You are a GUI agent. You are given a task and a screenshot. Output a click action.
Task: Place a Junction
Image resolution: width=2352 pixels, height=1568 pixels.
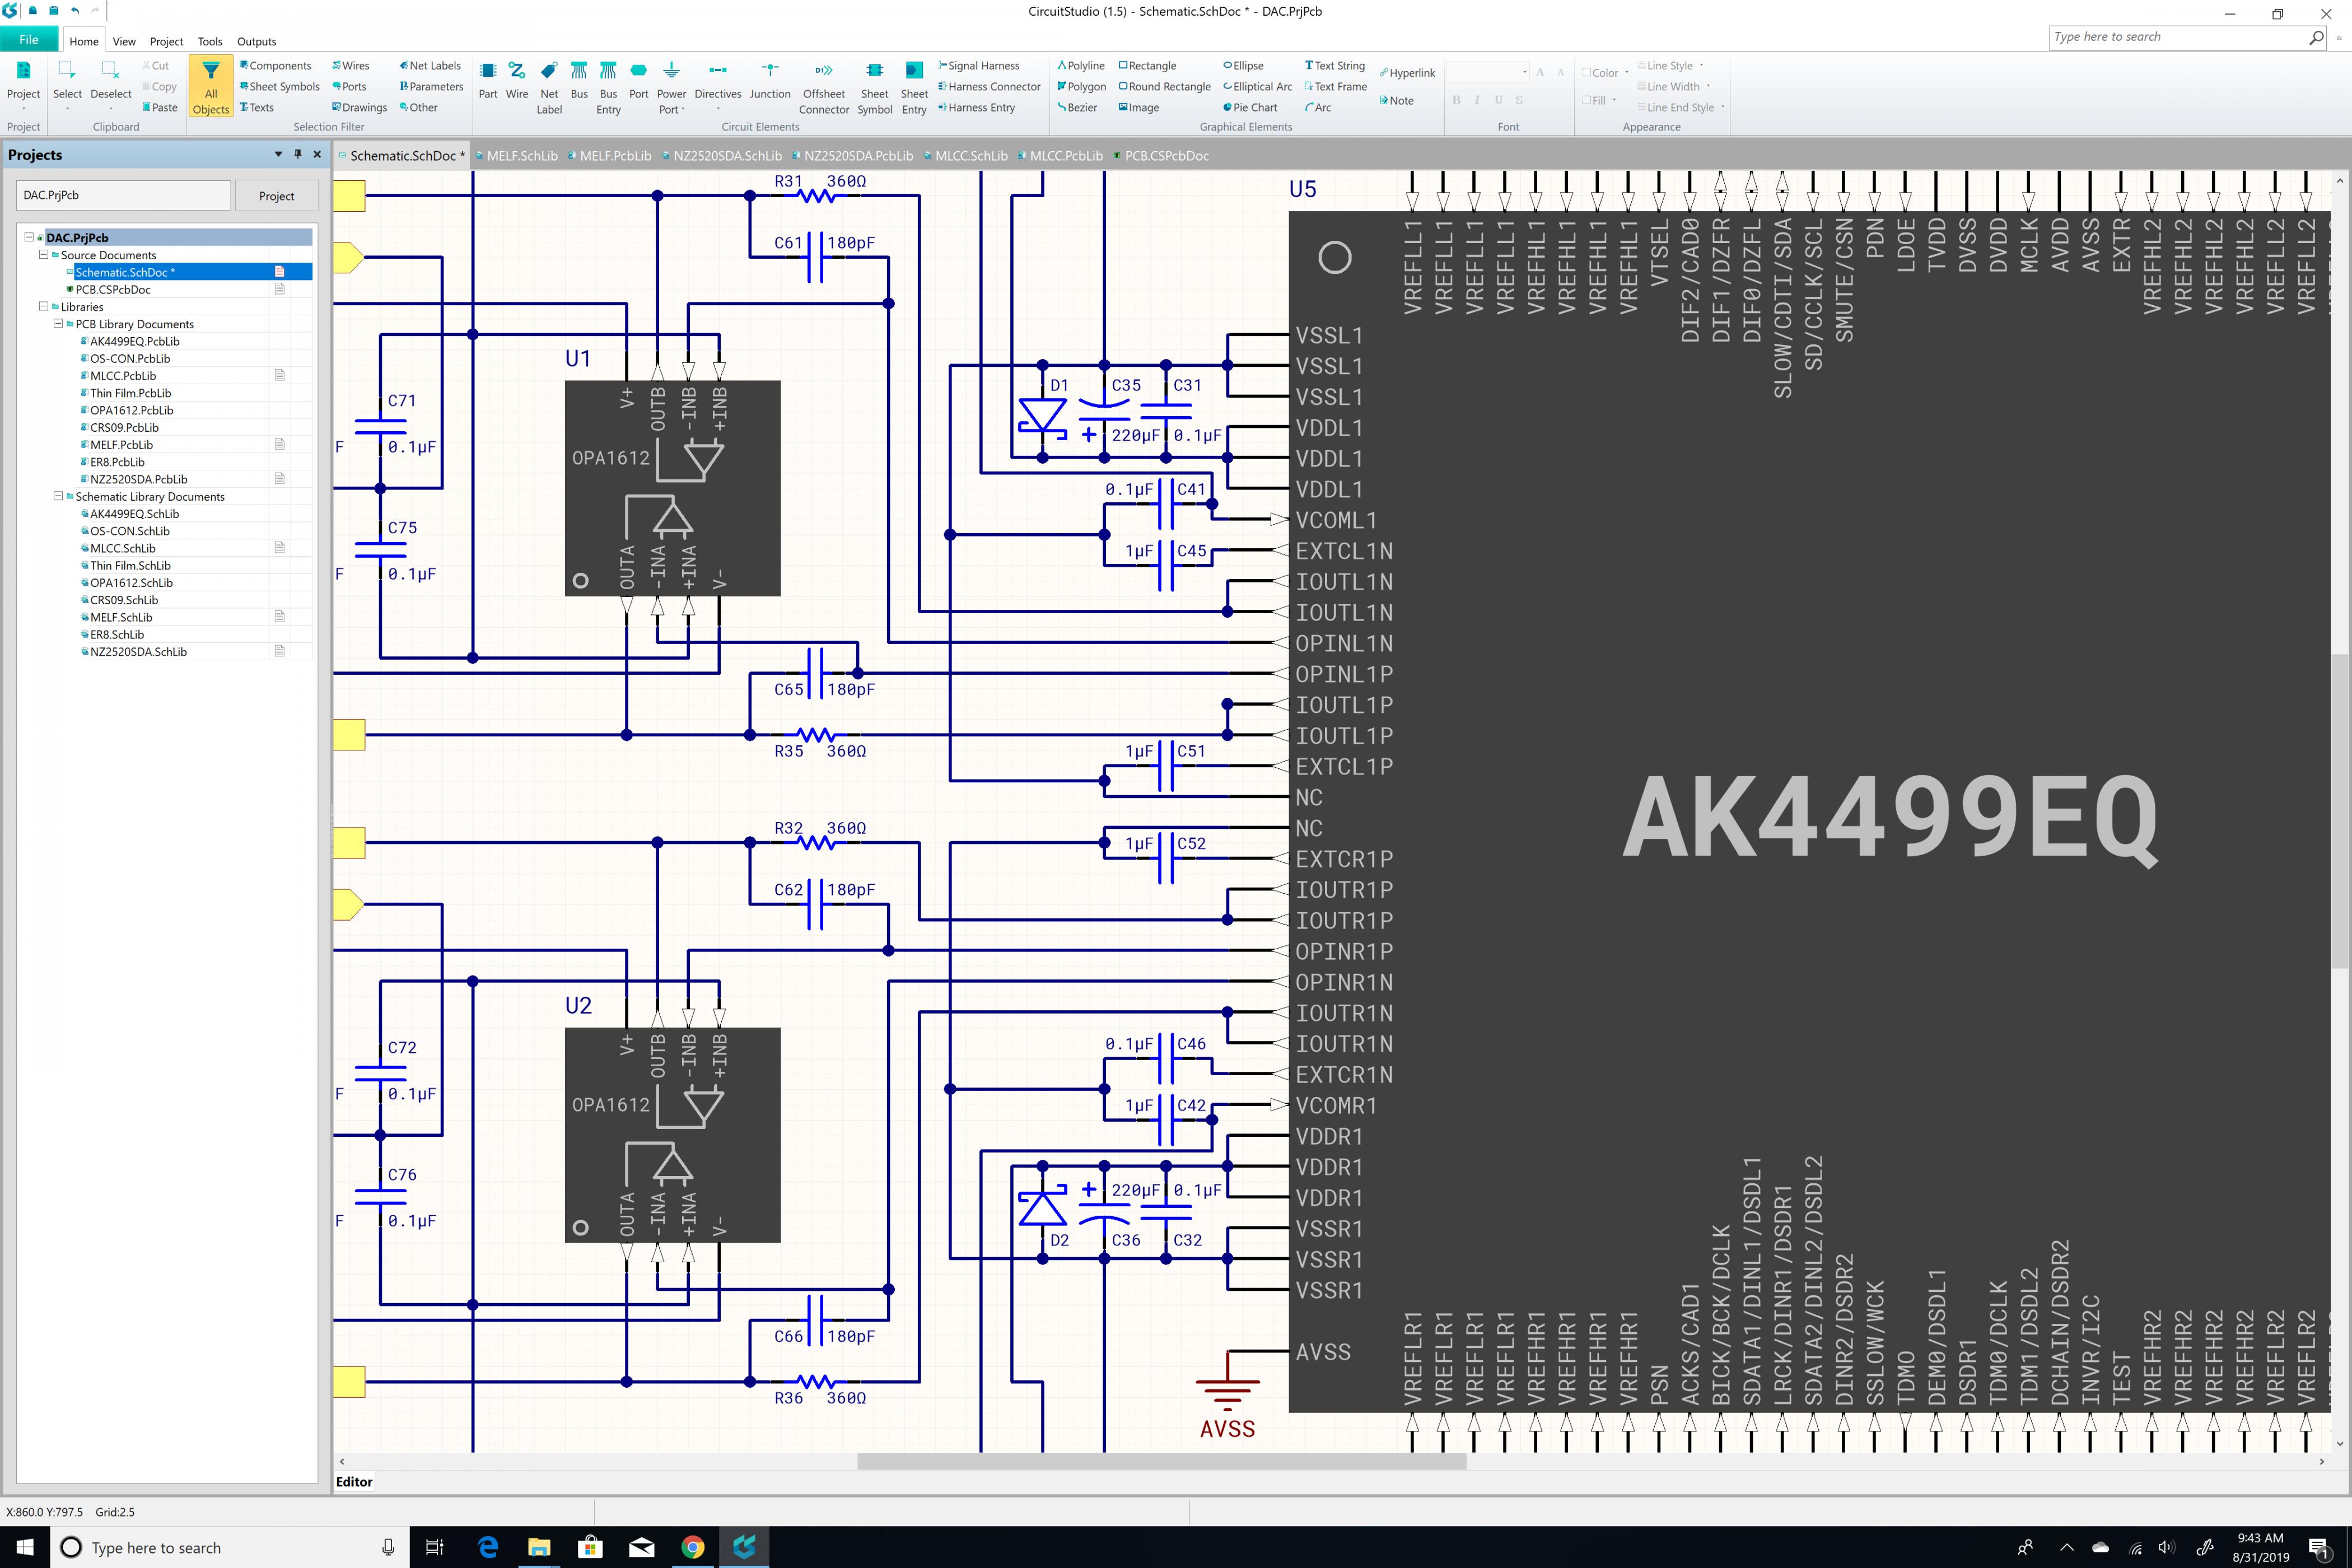click(x=770, y=80)
